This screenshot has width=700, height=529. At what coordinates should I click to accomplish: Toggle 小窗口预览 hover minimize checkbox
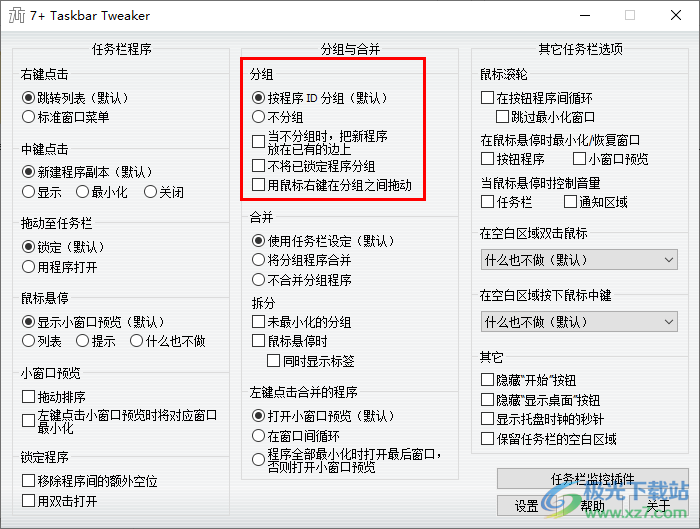pos(579,158)
